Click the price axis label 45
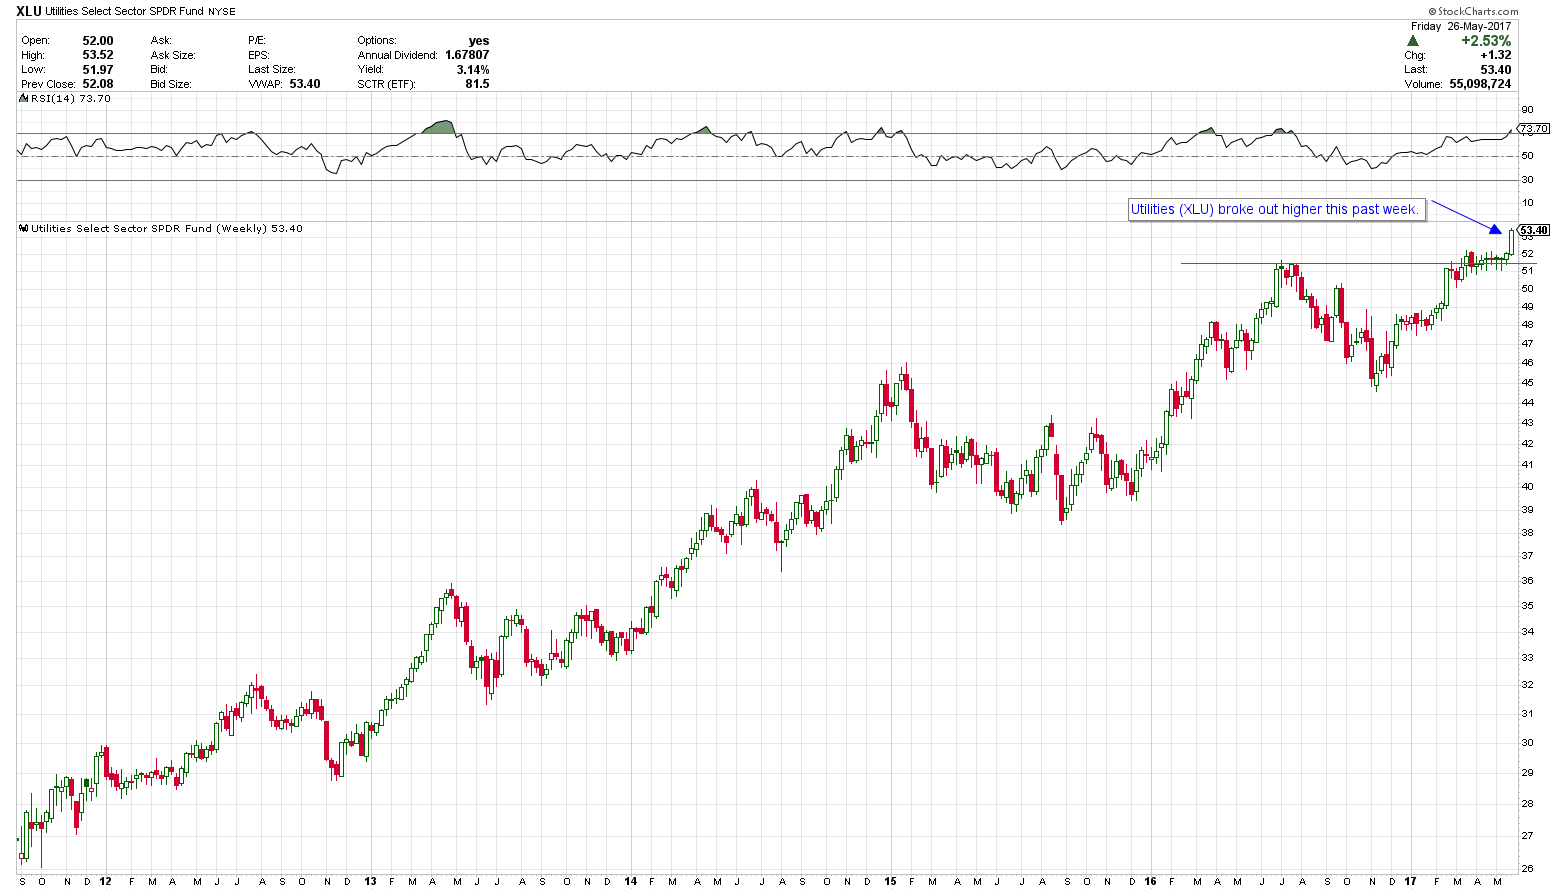 point(1527,383)
